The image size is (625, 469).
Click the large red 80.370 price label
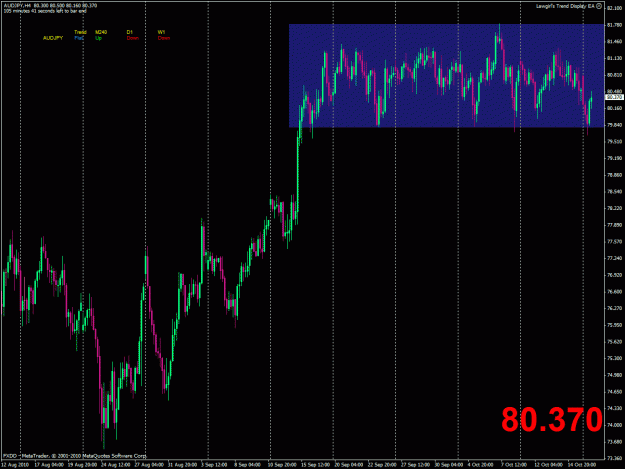coord(552,419)
